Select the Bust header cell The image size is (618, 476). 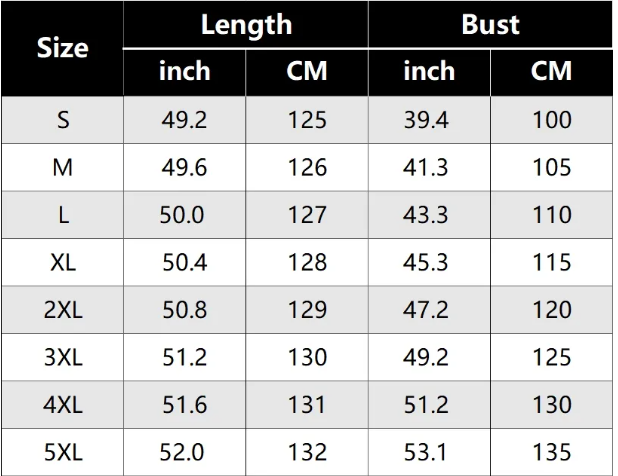click(490, 24)
